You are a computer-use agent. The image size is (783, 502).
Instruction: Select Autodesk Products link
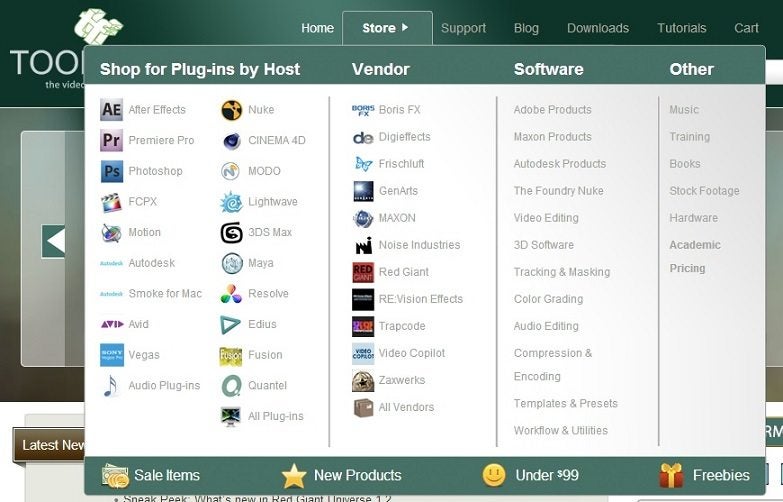560,164
